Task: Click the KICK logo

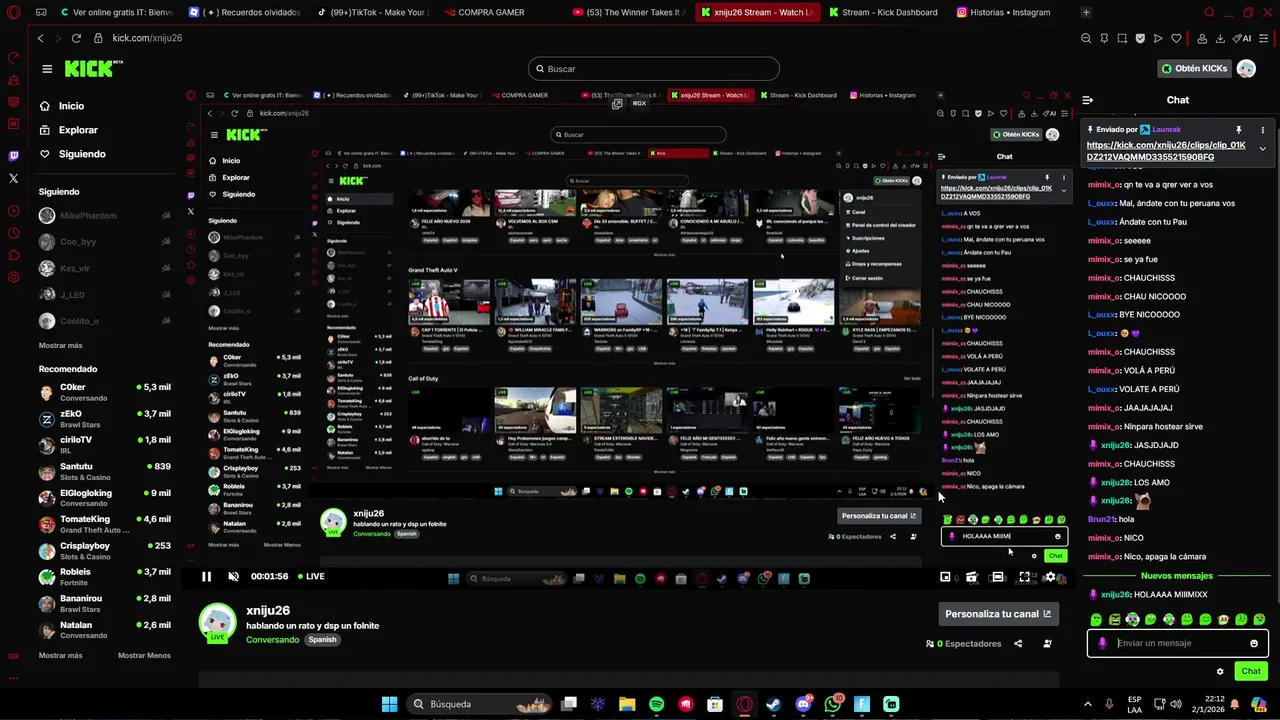Action: point(93,68)
